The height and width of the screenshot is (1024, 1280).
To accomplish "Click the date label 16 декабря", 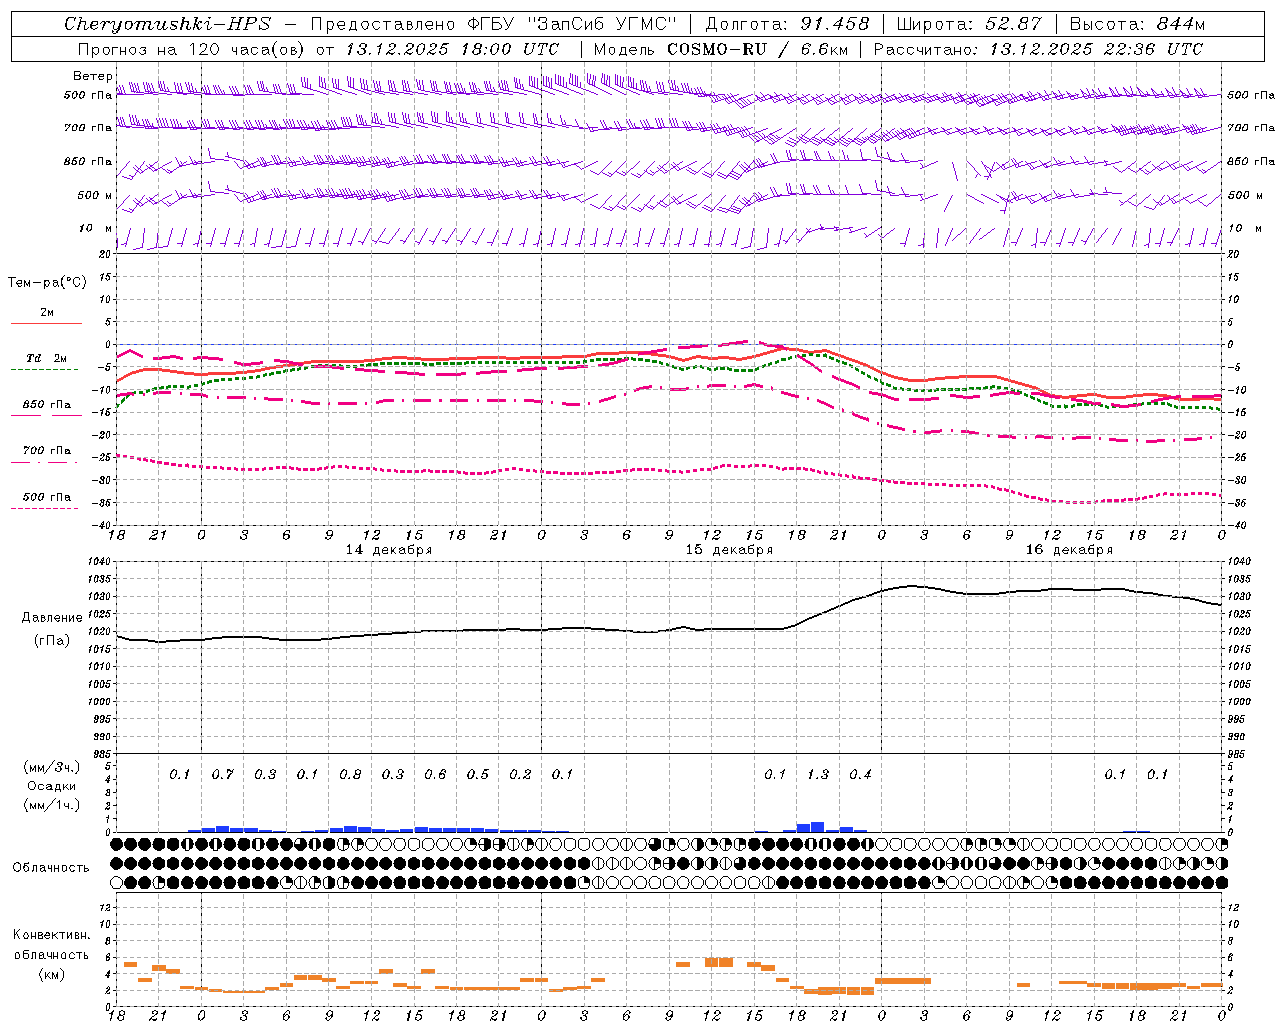I will pos(1069,550).
